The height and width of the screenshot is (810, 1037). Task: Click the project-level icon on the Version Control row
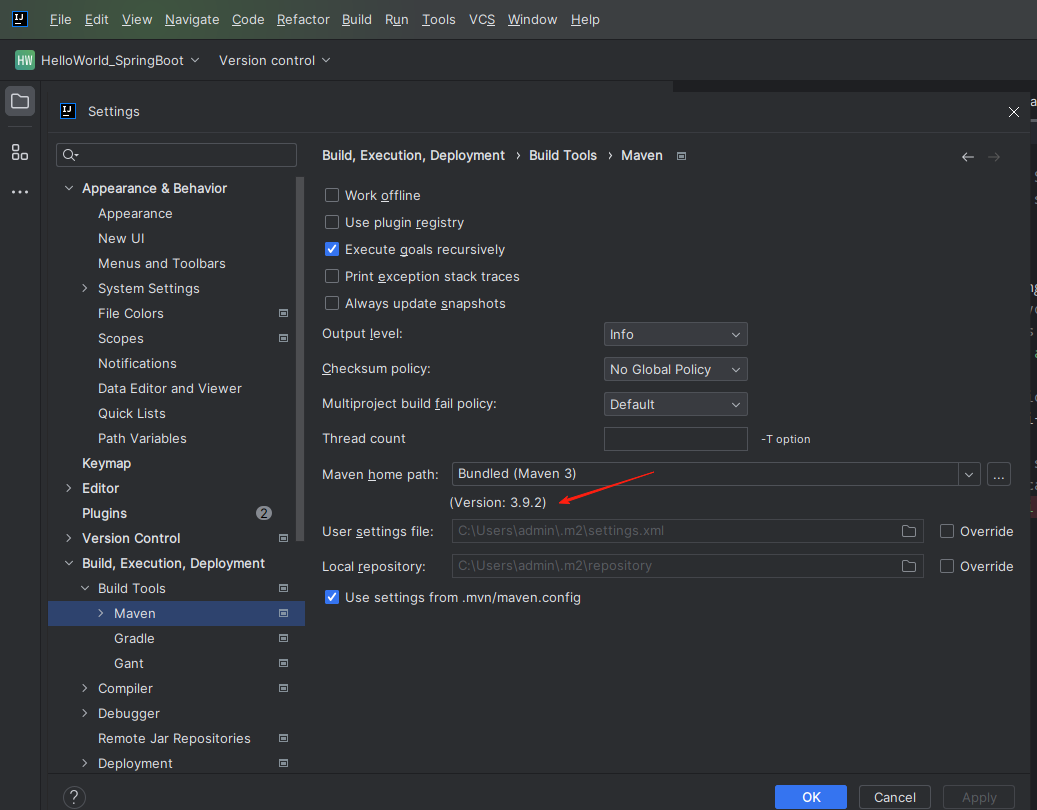point(283,538)
